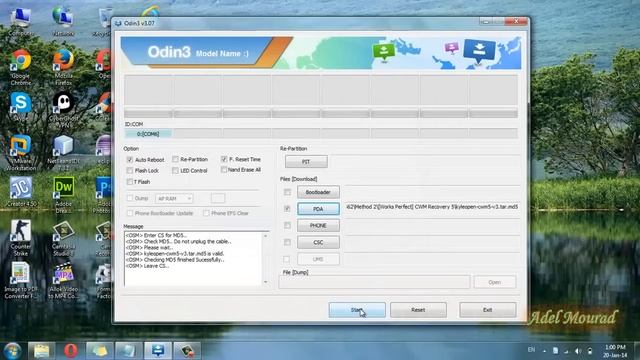The image size is (640, 360).
Task: Open Windows Explorer from the taskbar
Action: (41, 351)
